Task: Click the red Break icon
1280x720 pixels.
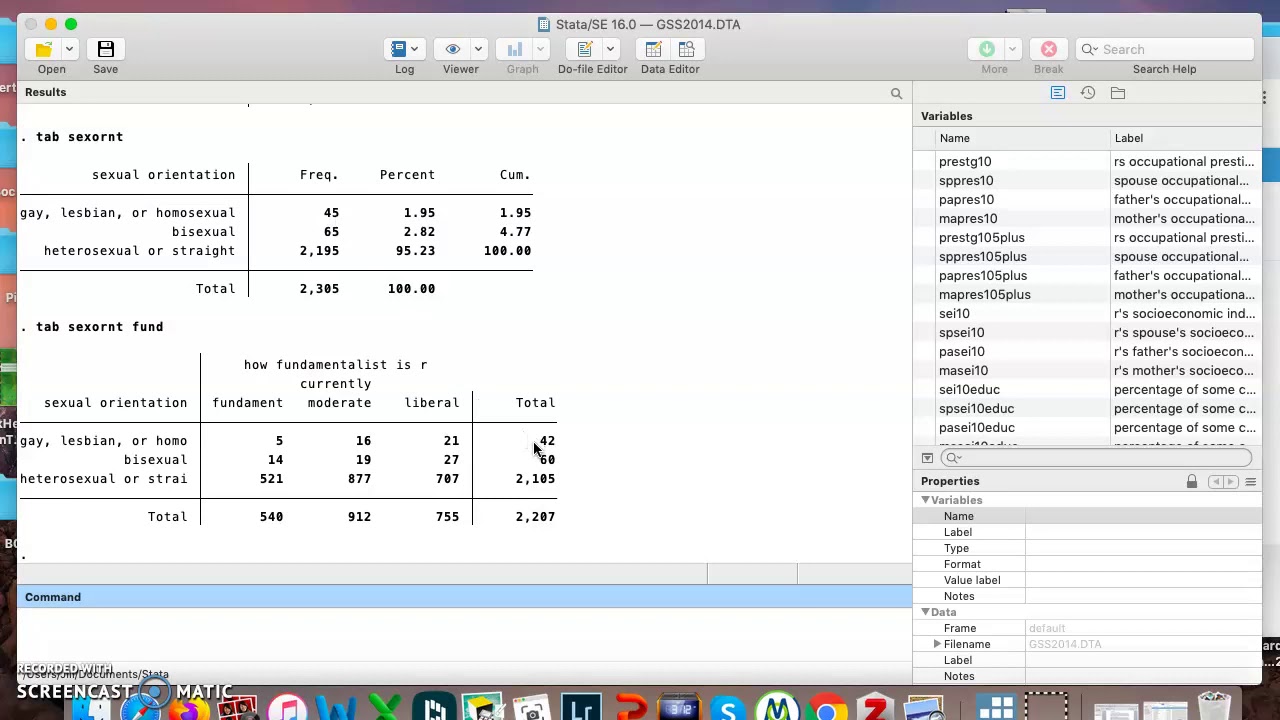Action: point(1049,49)
